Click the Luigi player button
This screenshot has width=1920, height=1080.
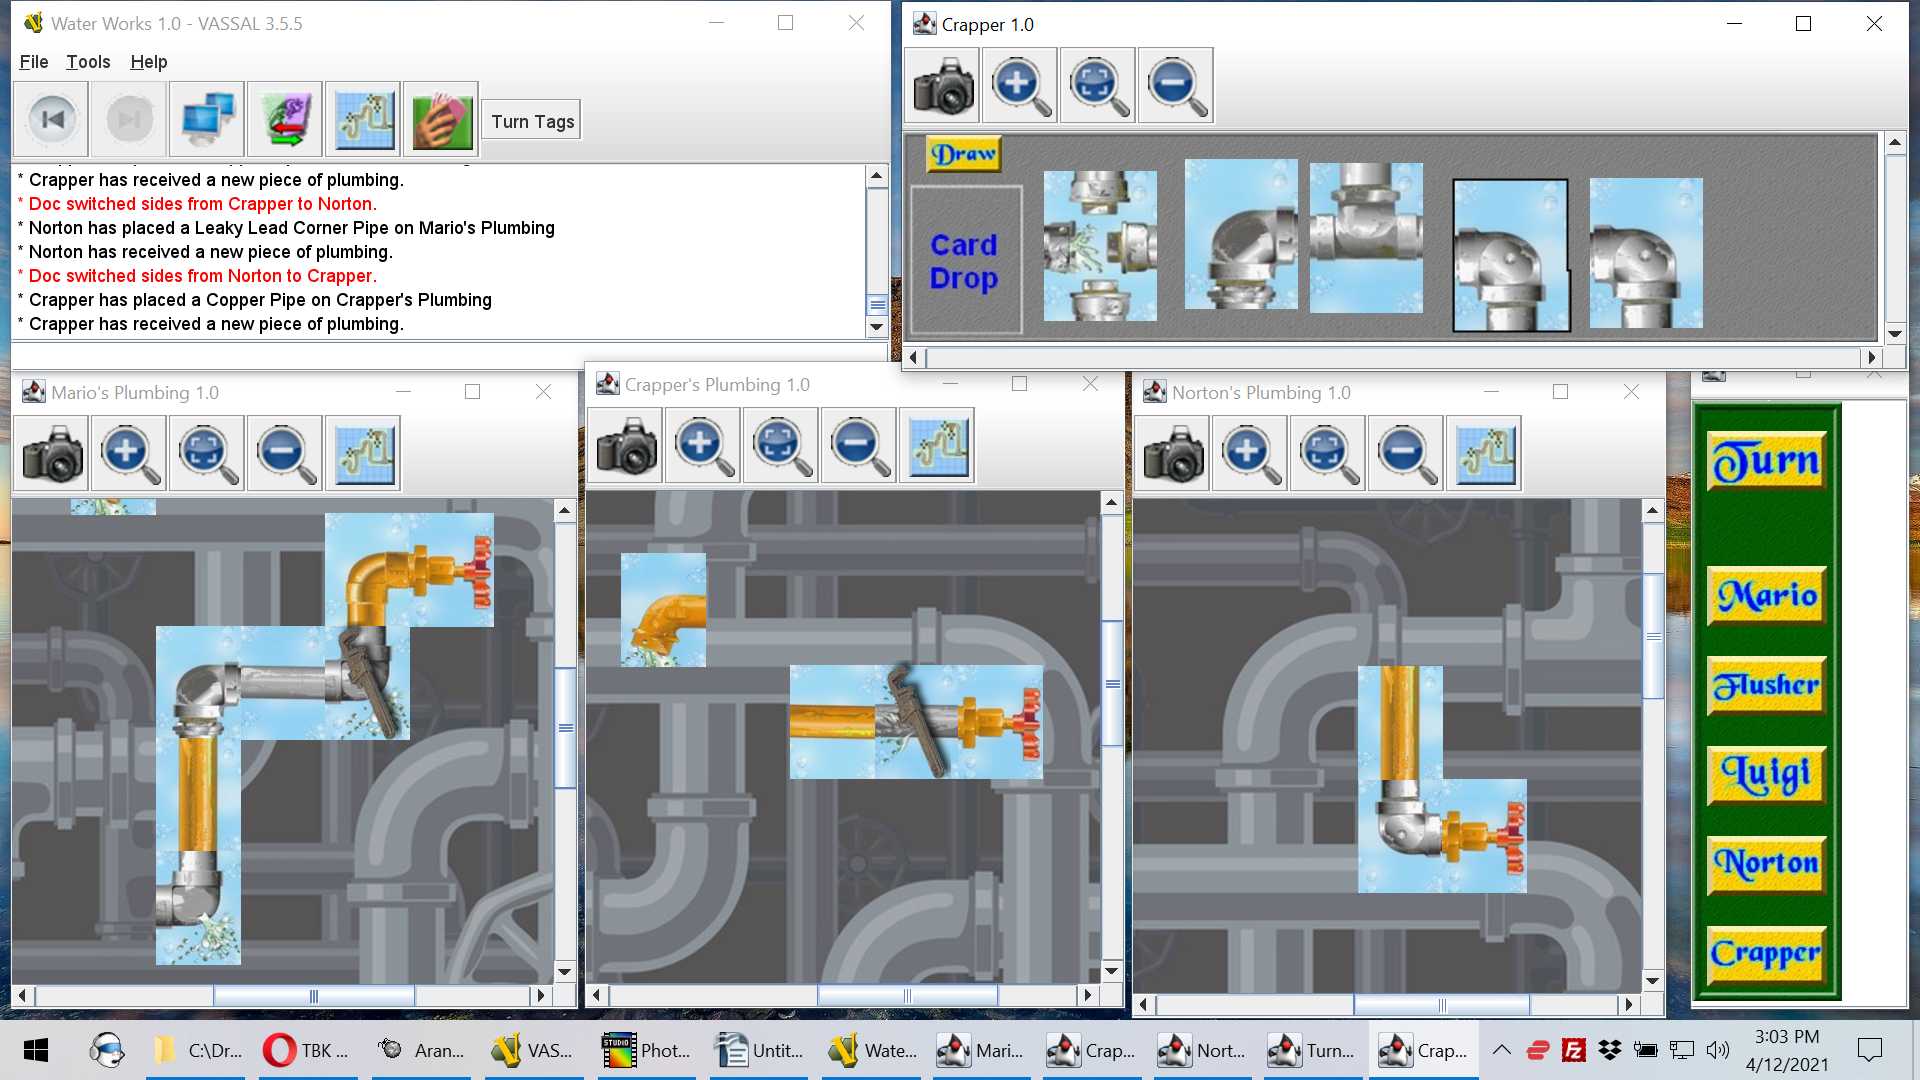pos(1766,775)
